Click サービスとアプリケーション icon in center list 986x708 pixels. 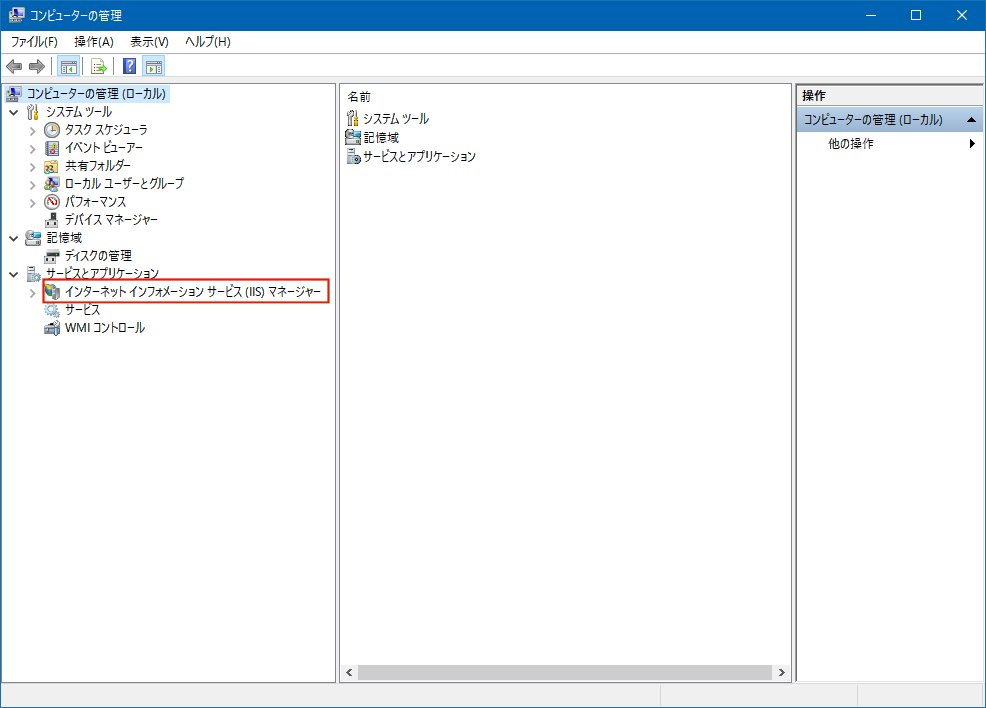pyautogui.click(x=353, y=156)
